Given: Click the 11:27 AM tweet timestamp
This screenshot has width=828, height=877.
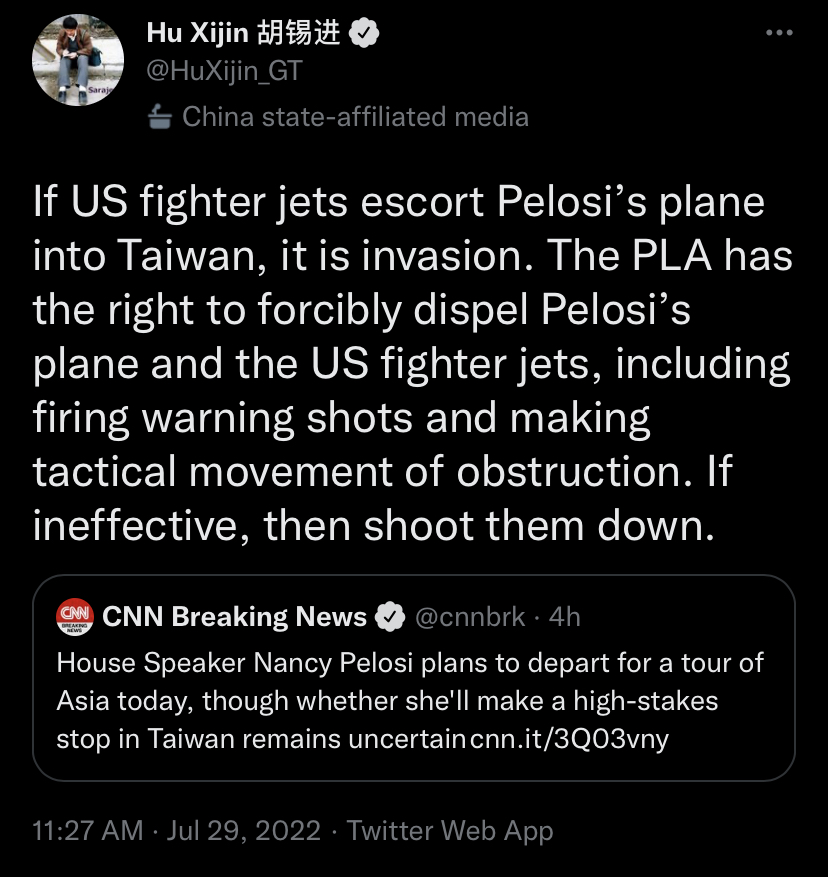Looking at the screenshot, I should (88, 830).
